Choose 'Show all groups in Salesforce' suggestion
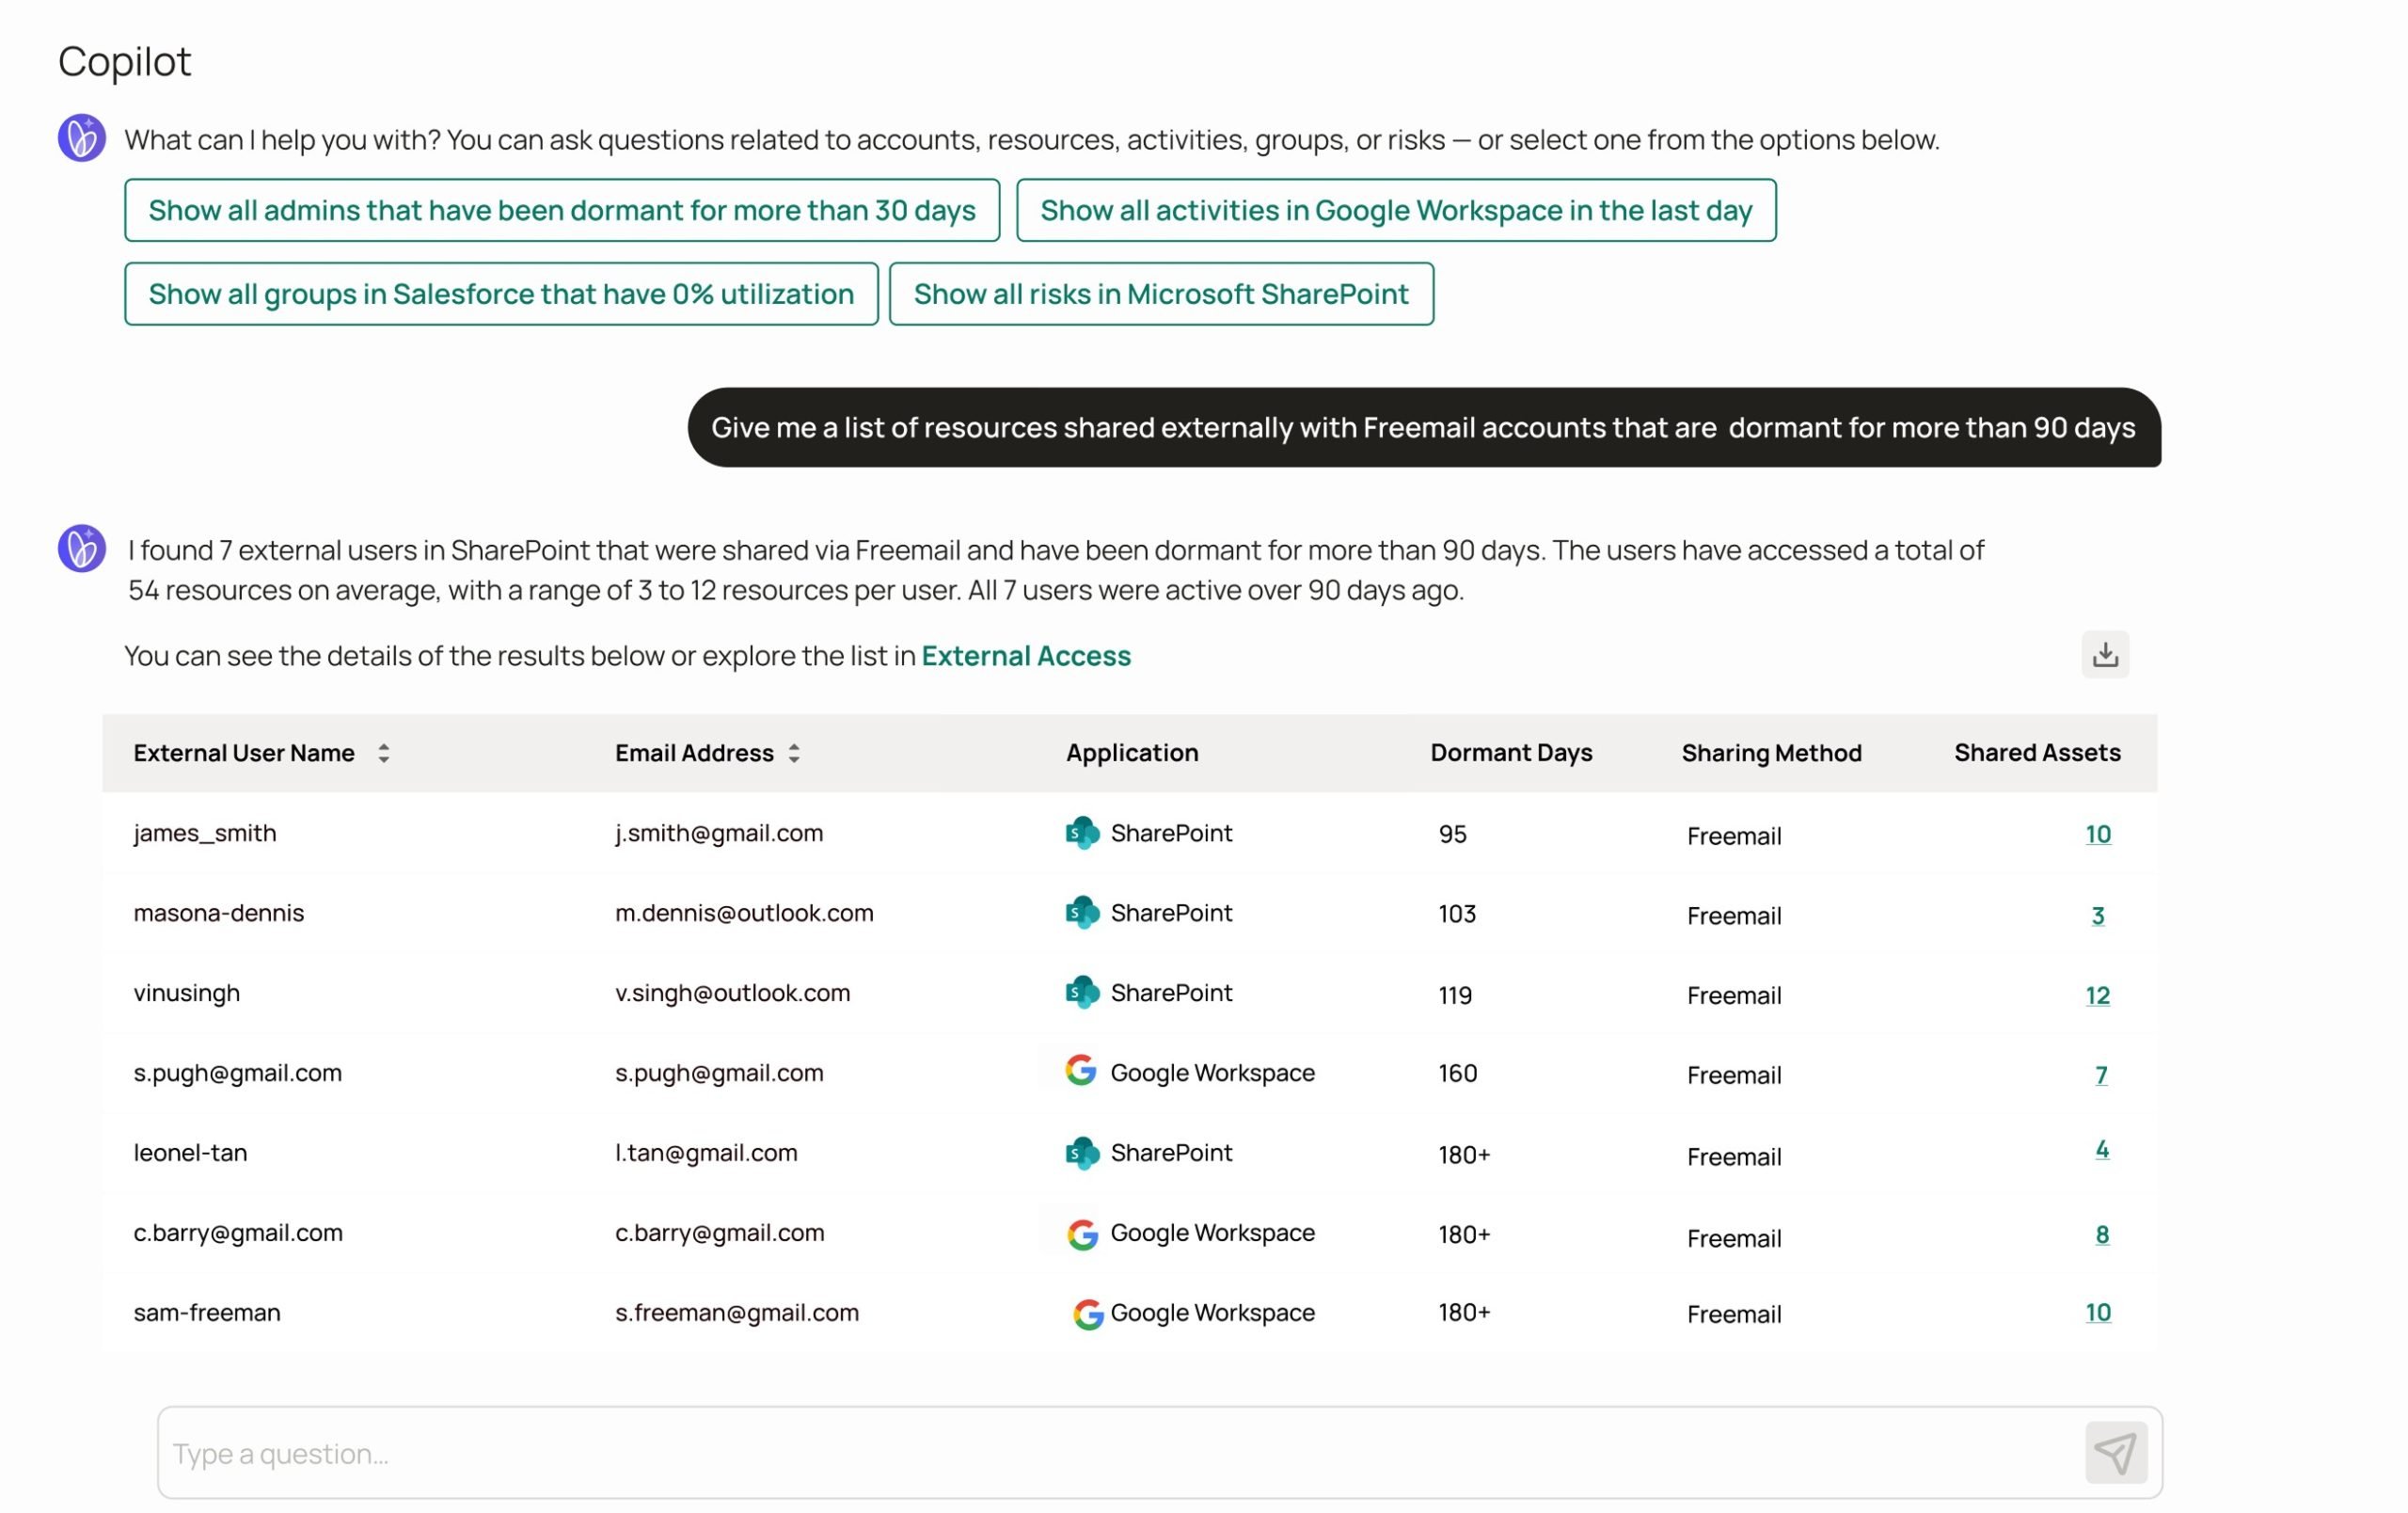The height and width of the screenshot is (1513, 2408). [501, 294]
